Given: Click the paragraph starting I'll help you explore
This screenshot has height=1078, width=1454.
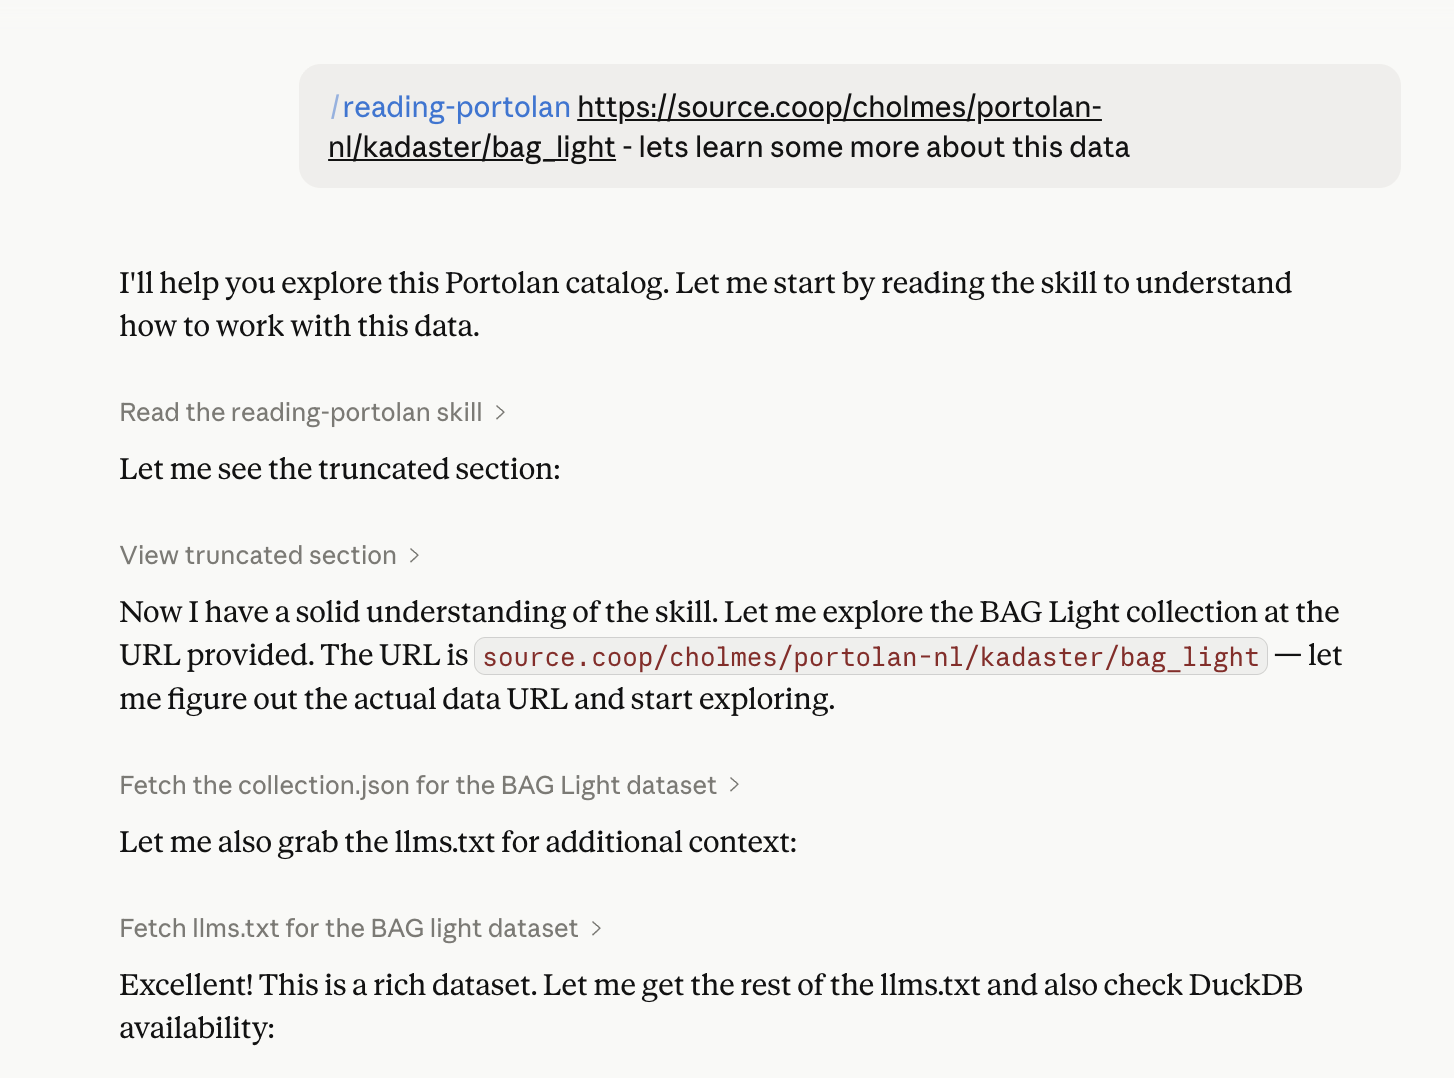Looking at the screenshot, I should click(705, 304).
